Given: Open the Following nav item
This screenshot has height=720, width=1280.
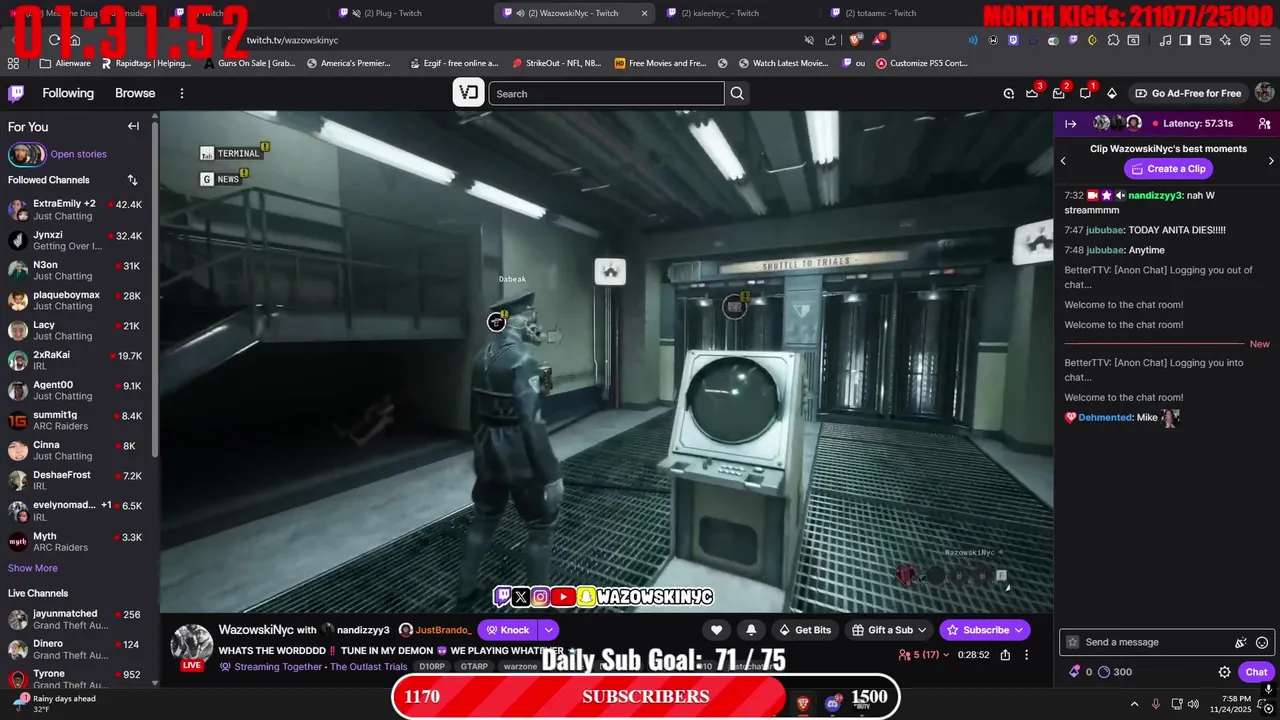Looking at the screenshot, I should point(68,93).
